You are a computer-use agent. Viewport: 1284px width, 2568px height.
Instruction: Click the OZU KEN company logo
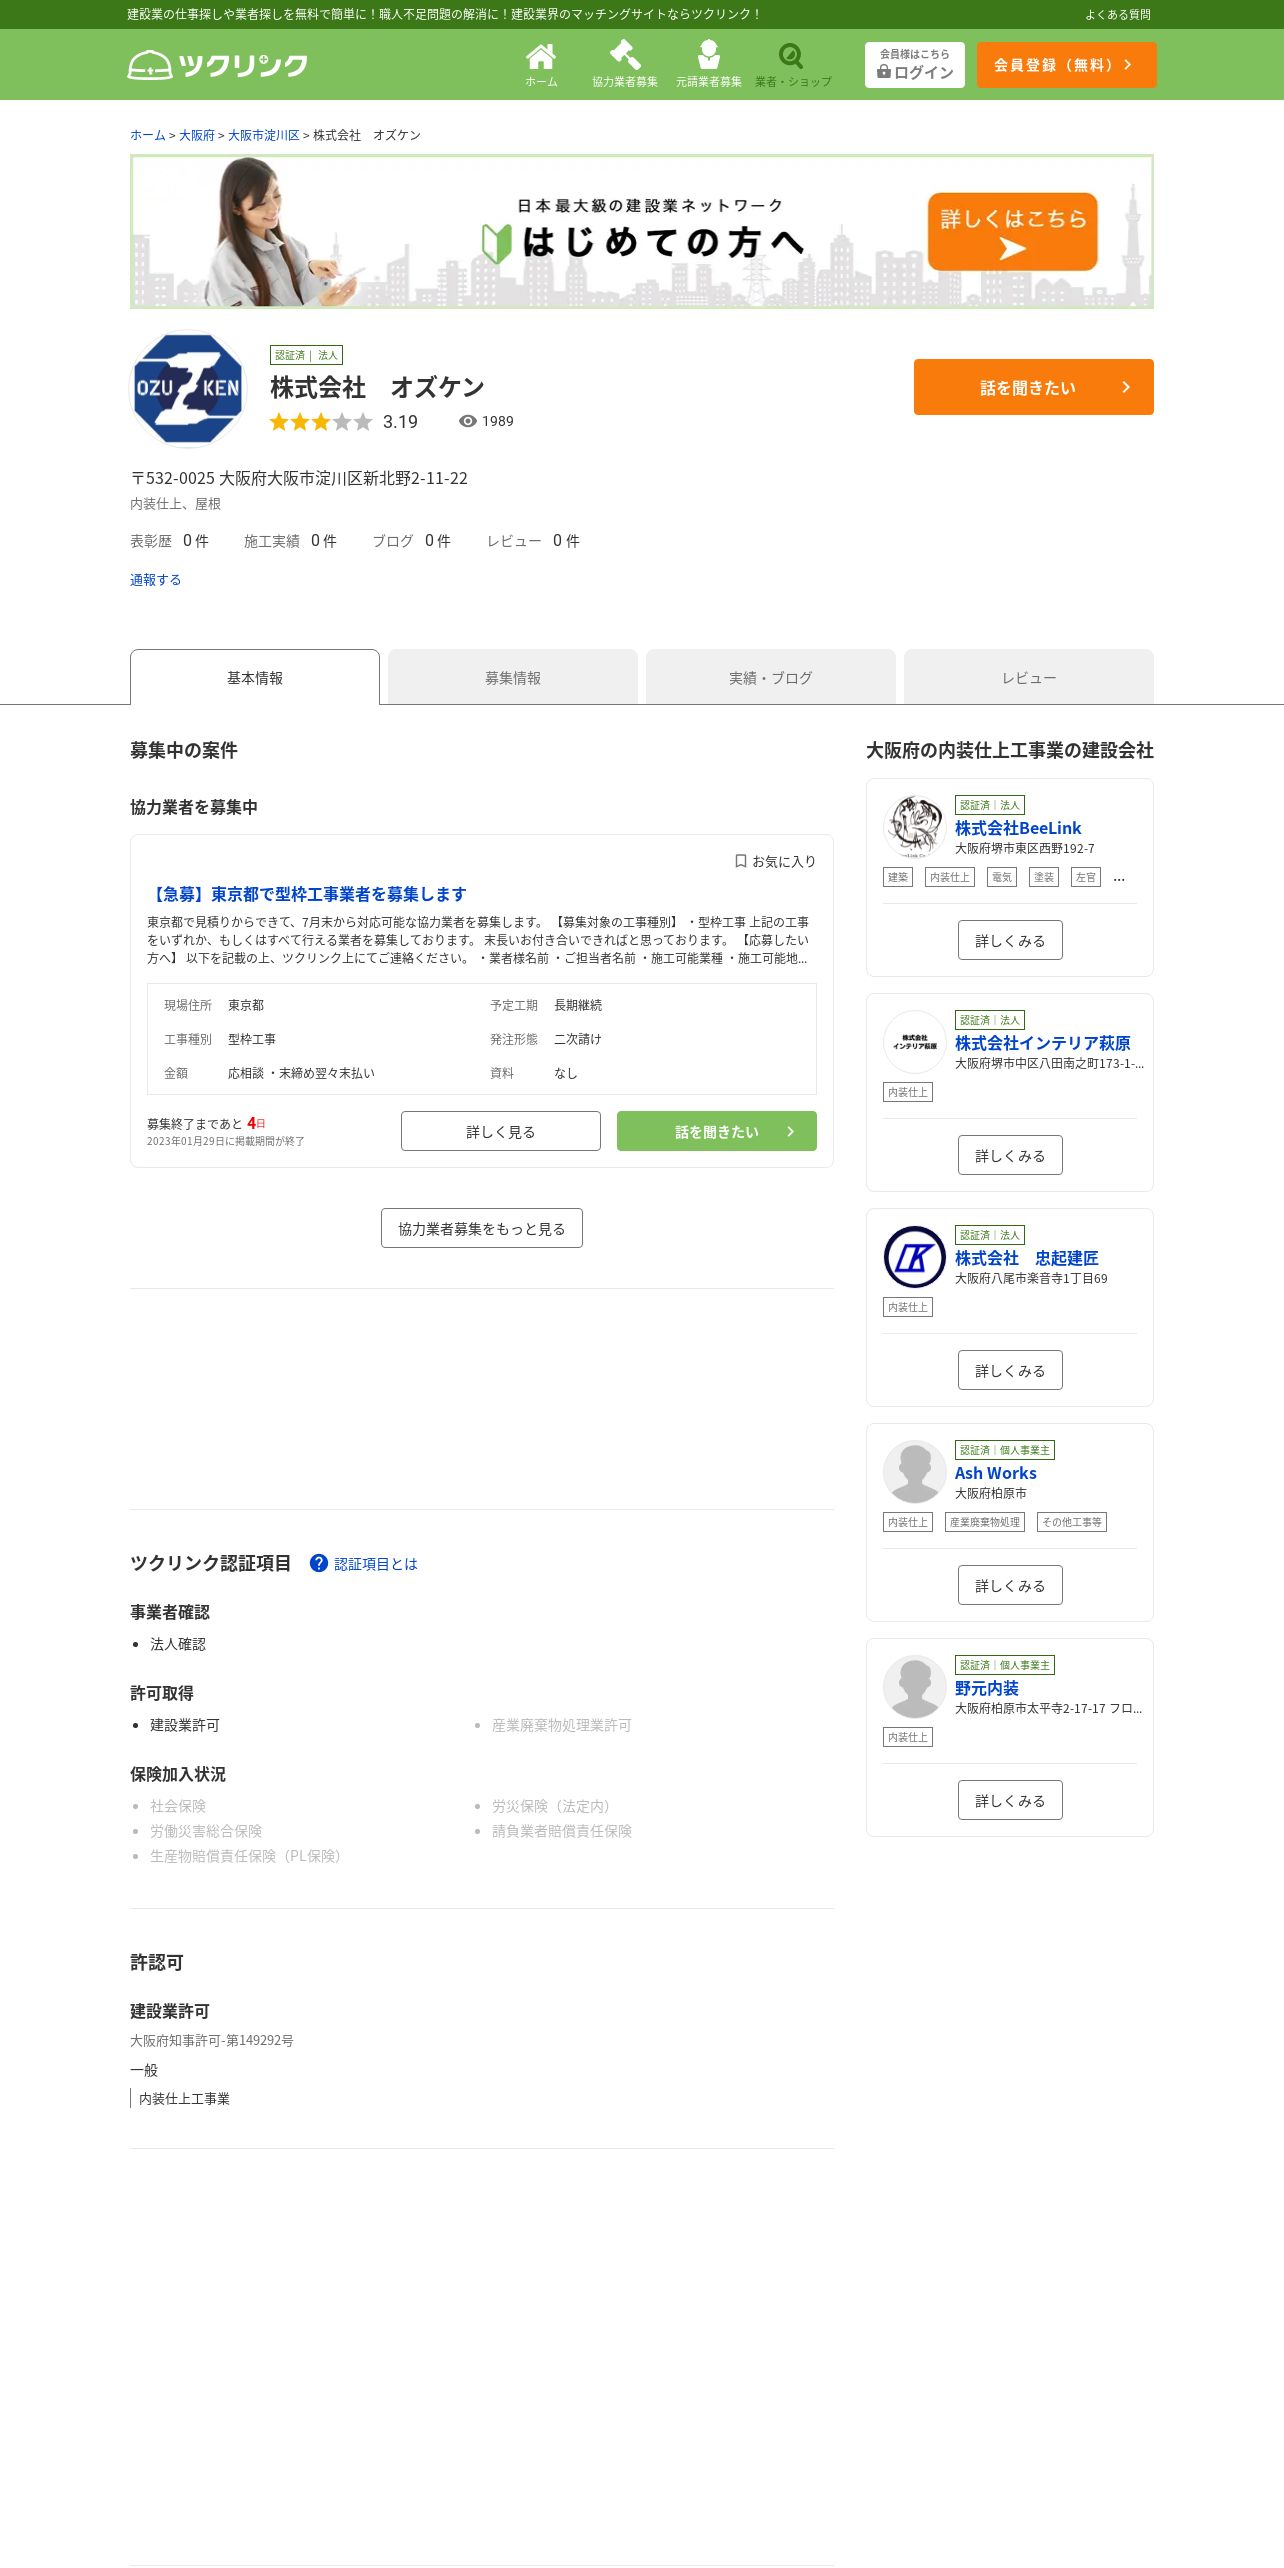click(188, 389)
